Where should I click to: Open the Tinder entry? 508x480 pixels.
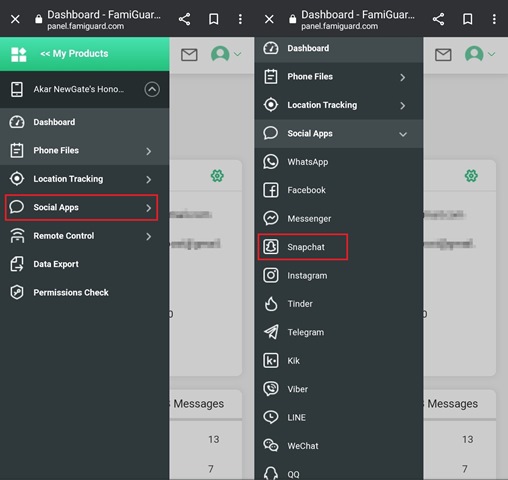339,304
